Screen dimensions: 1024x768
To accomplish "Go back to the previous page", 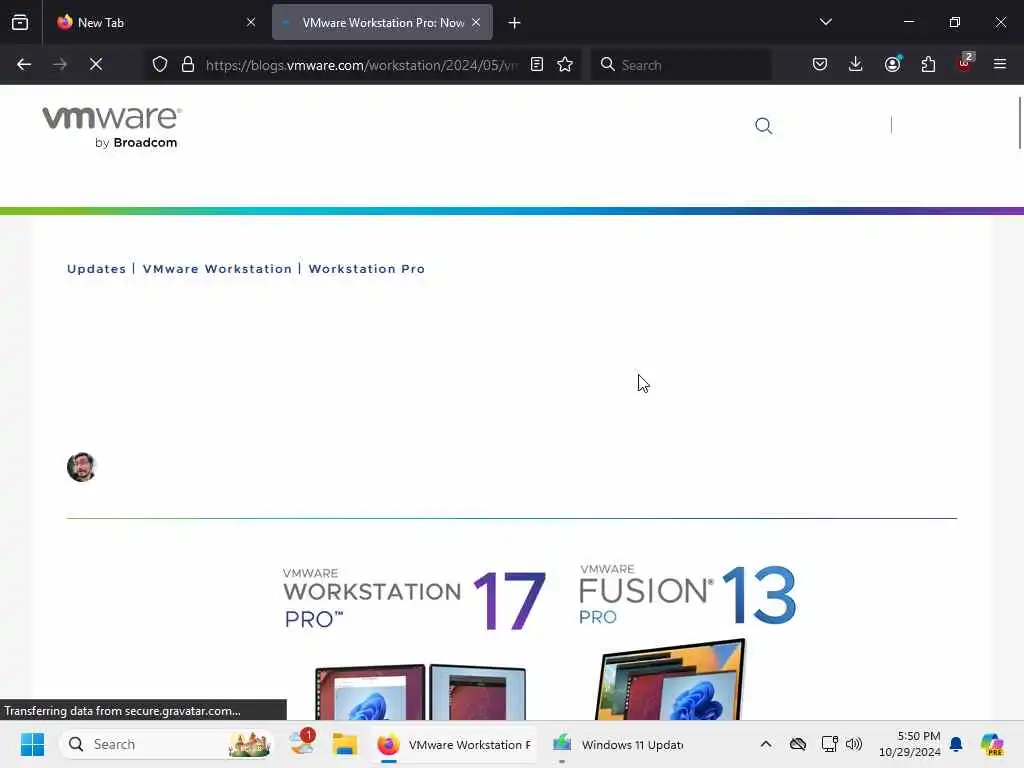I will 24,65.
